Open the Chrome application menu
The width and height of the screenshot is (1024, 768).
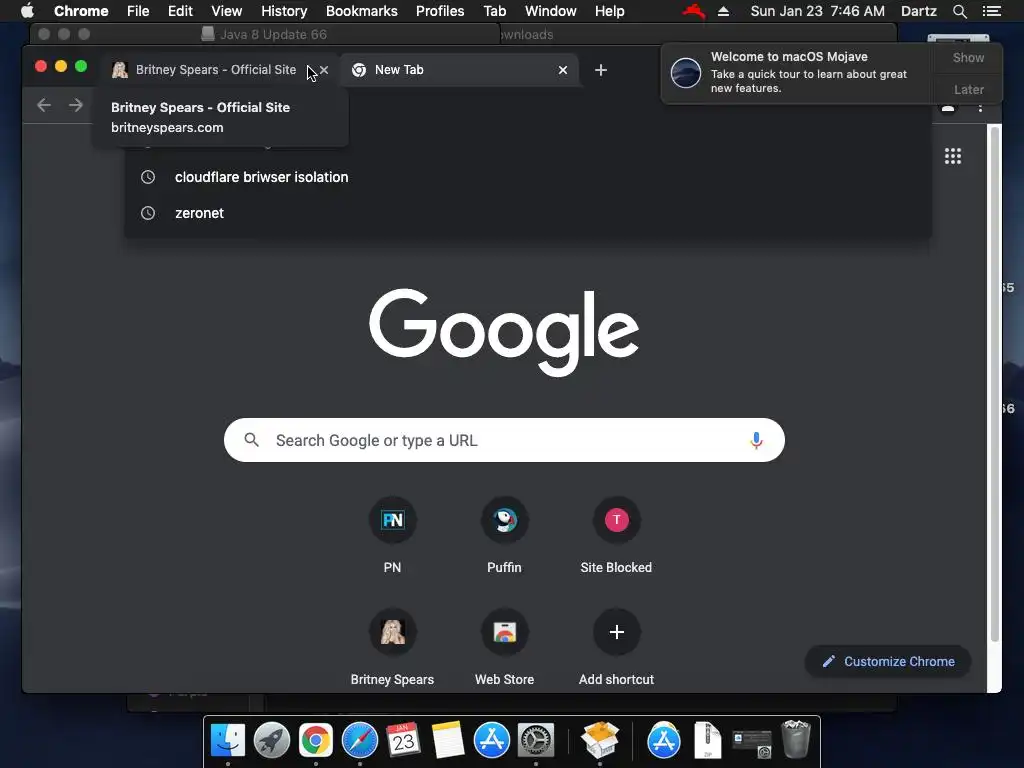(x=81, y=11)
